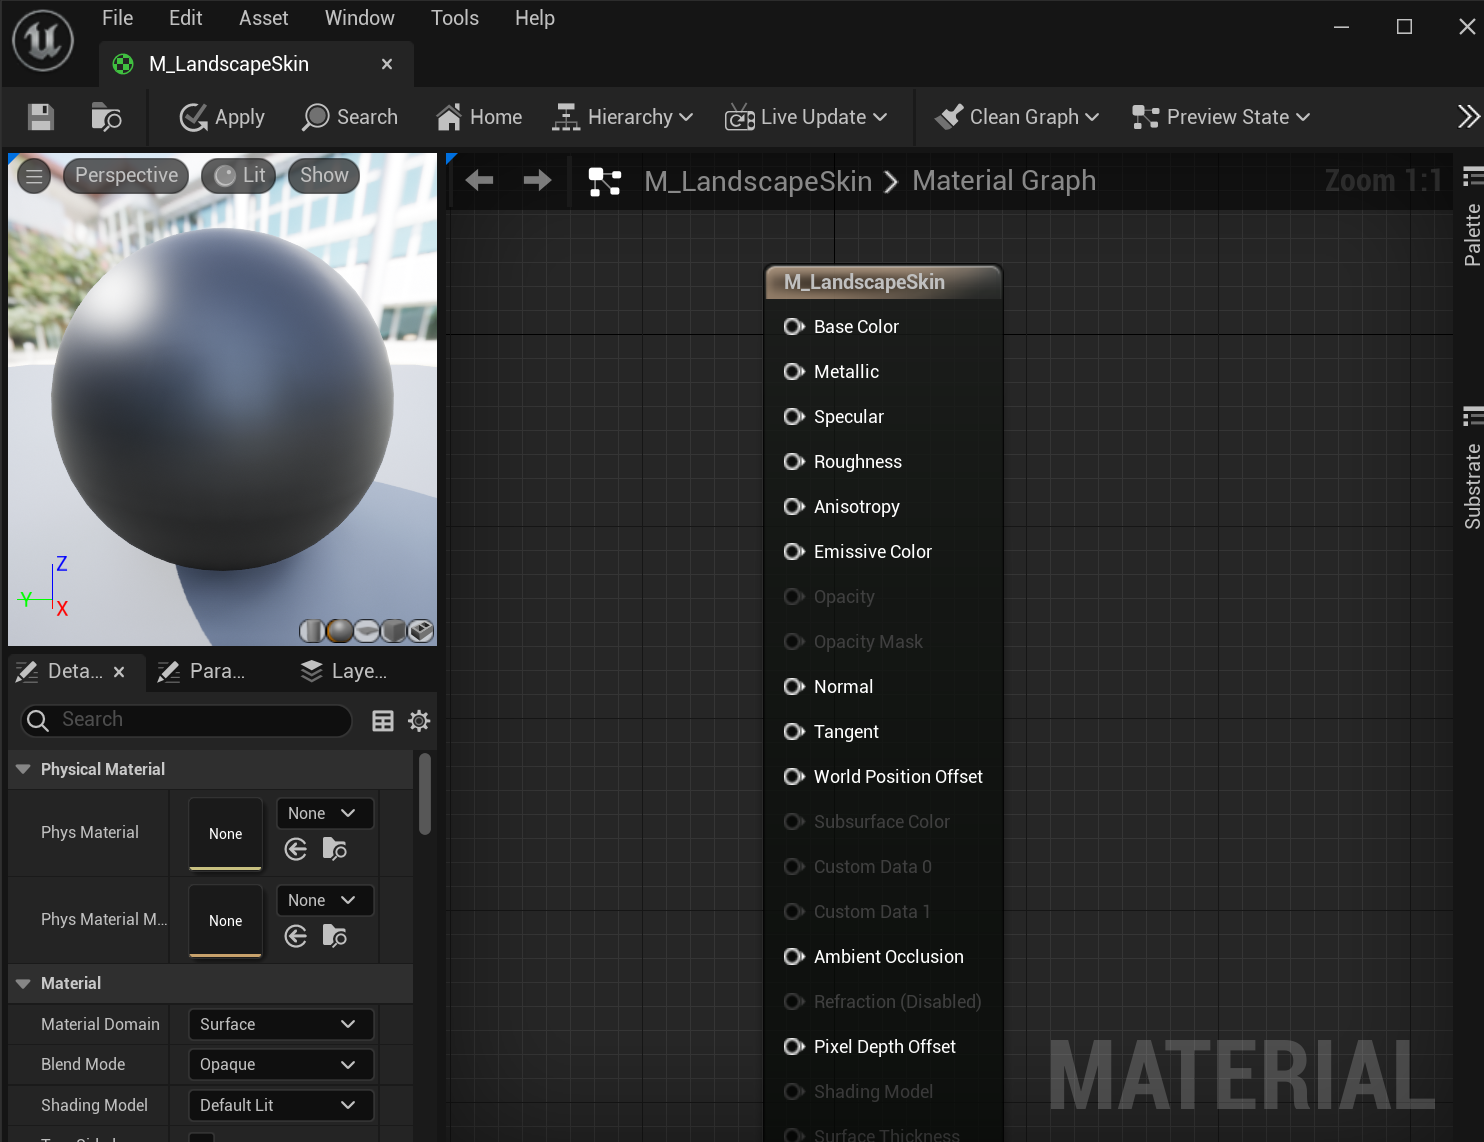This screenshot has width=1484, height=1142.
Task: Click Phys Material Mask None thumbnail
Action: [x=226, y=921]
